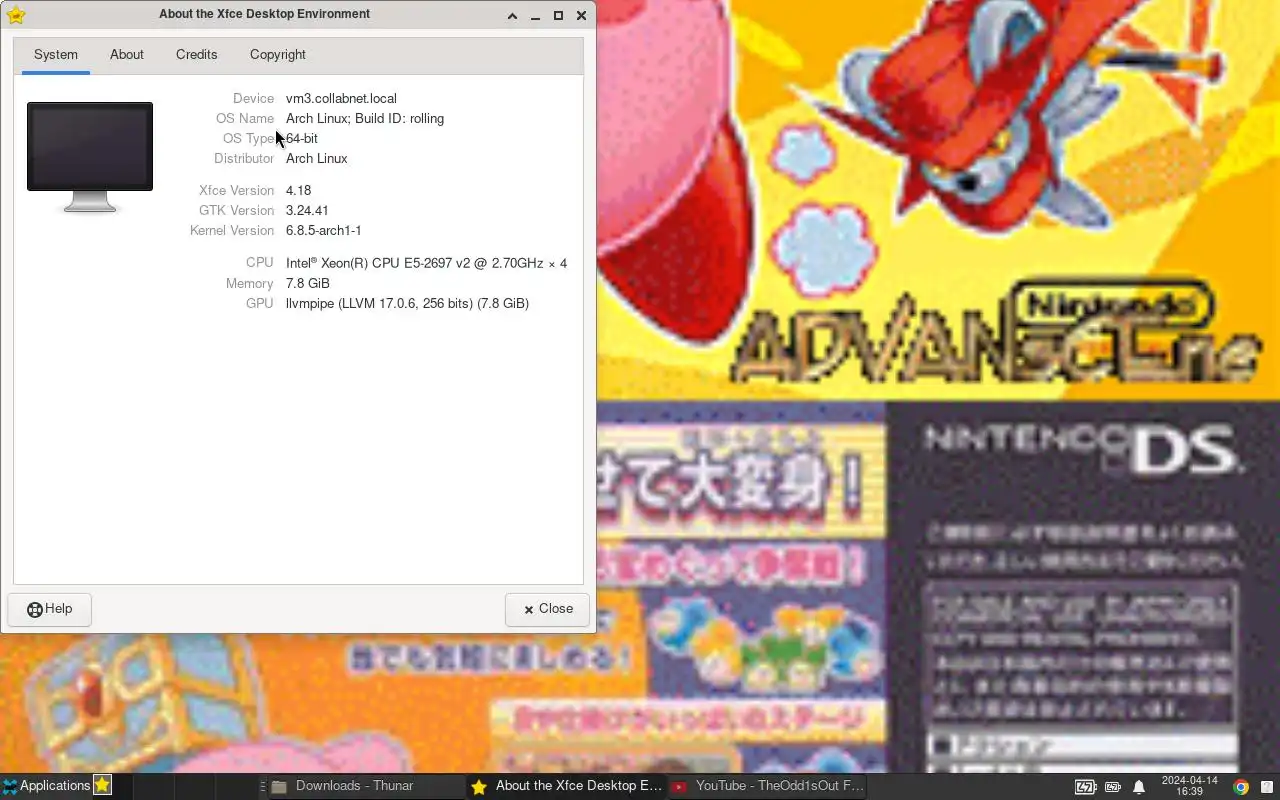
Task: Click the star icon in the window title bar
Action: [15, 15]
